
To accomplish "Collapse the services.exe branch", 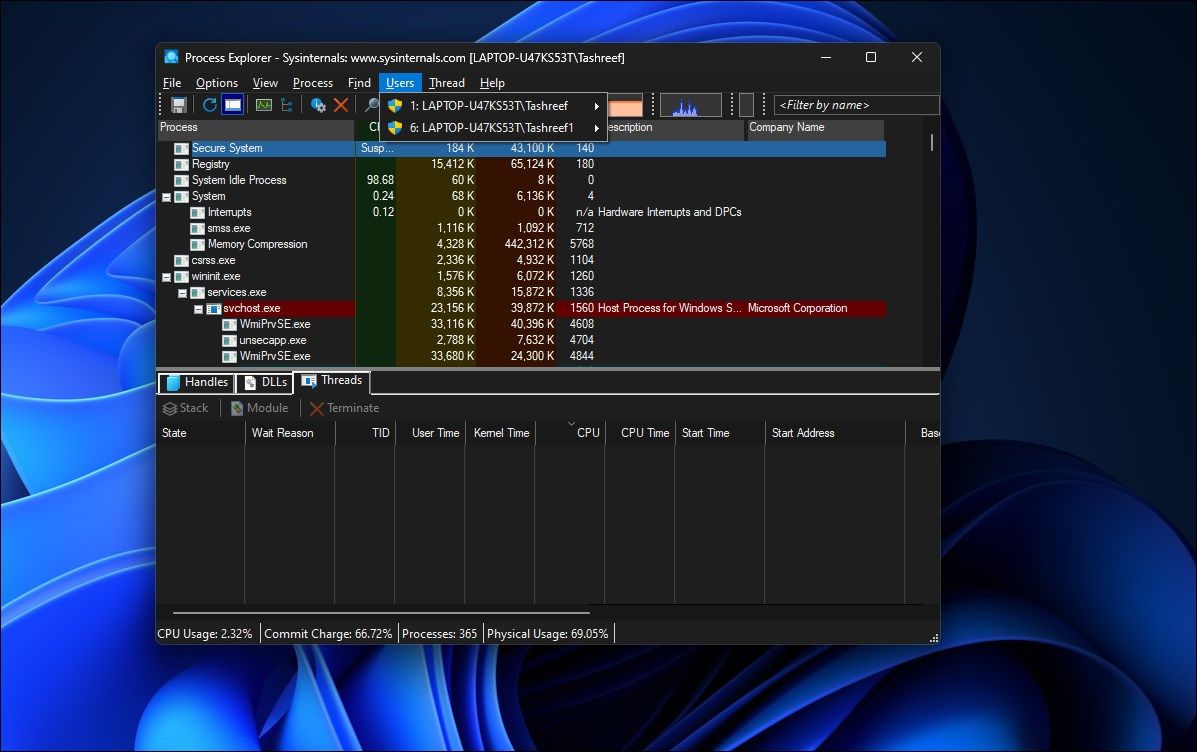I will (x=183, y=292).
